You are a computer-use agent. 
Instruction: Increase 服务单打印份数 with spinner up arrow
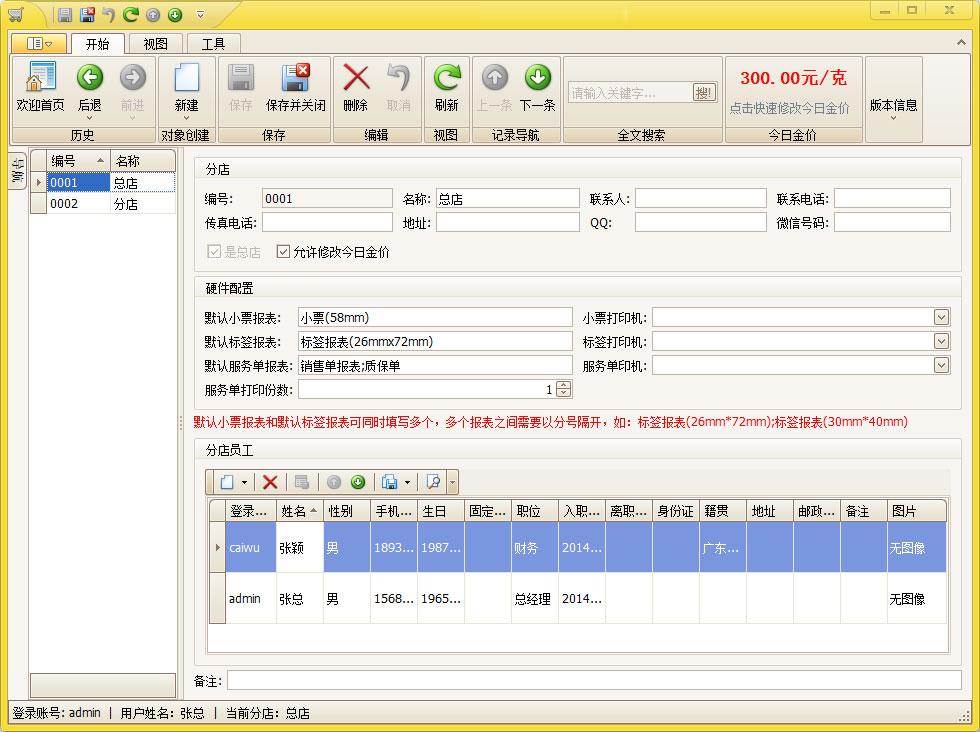pyautogui.click(x=564, y=385)
